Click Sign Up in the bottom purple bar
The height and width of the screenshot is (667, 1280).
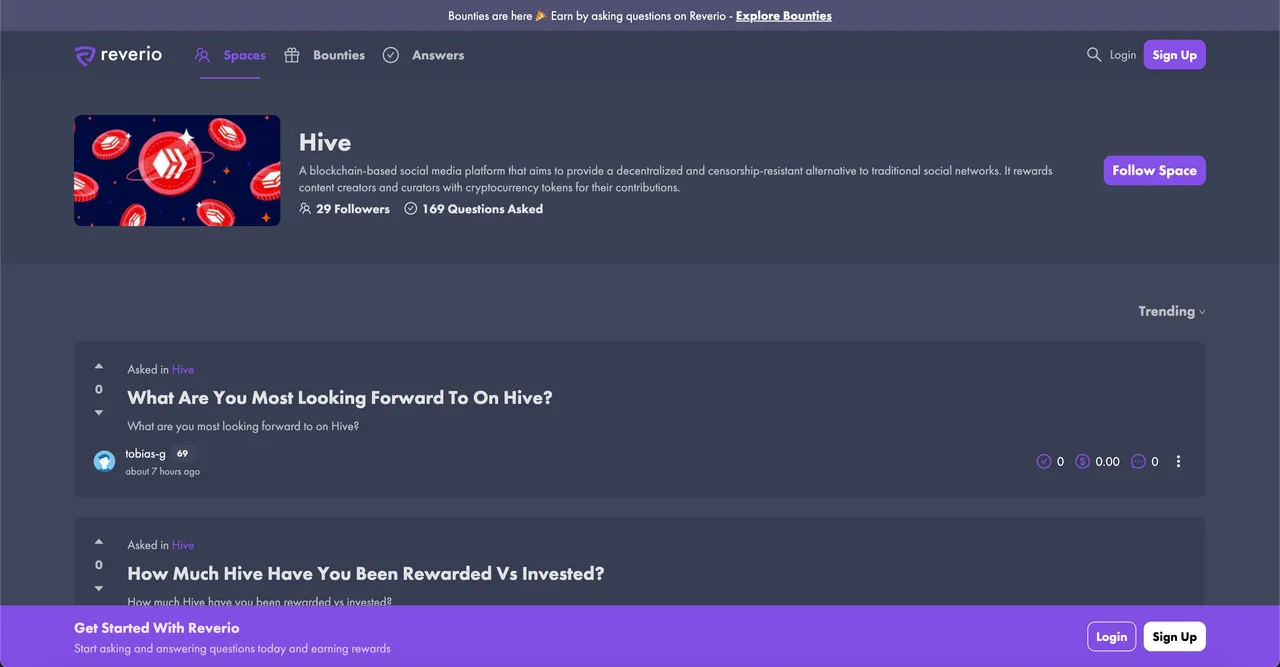[1174, 636]
